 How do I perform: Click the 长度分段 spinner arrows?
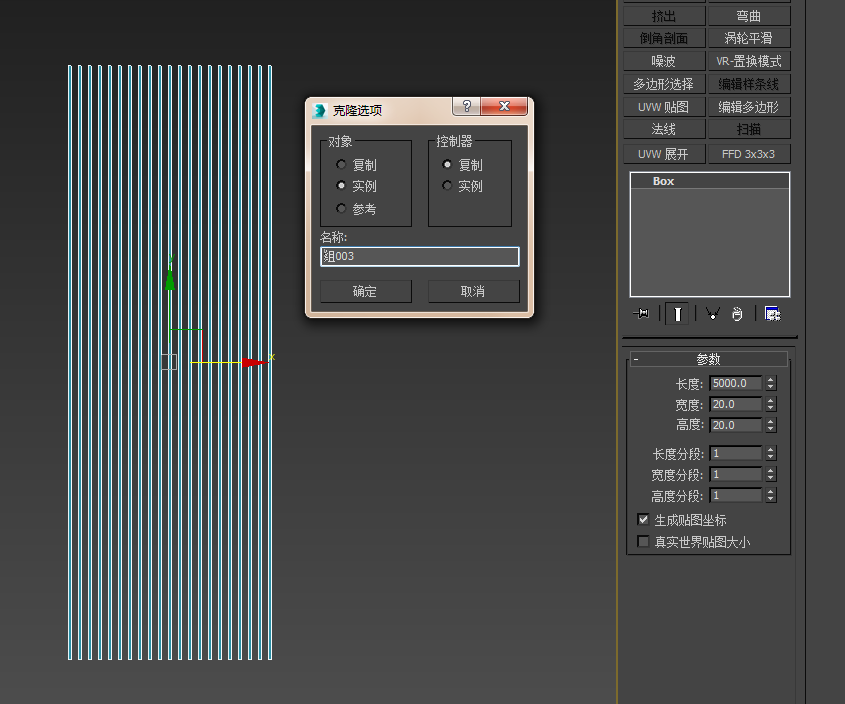pyautogui.click(x=771, y=453)
